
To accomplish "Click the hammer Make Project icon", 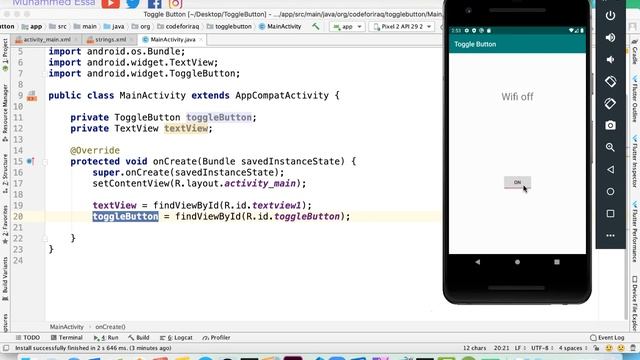I will 316,27.
